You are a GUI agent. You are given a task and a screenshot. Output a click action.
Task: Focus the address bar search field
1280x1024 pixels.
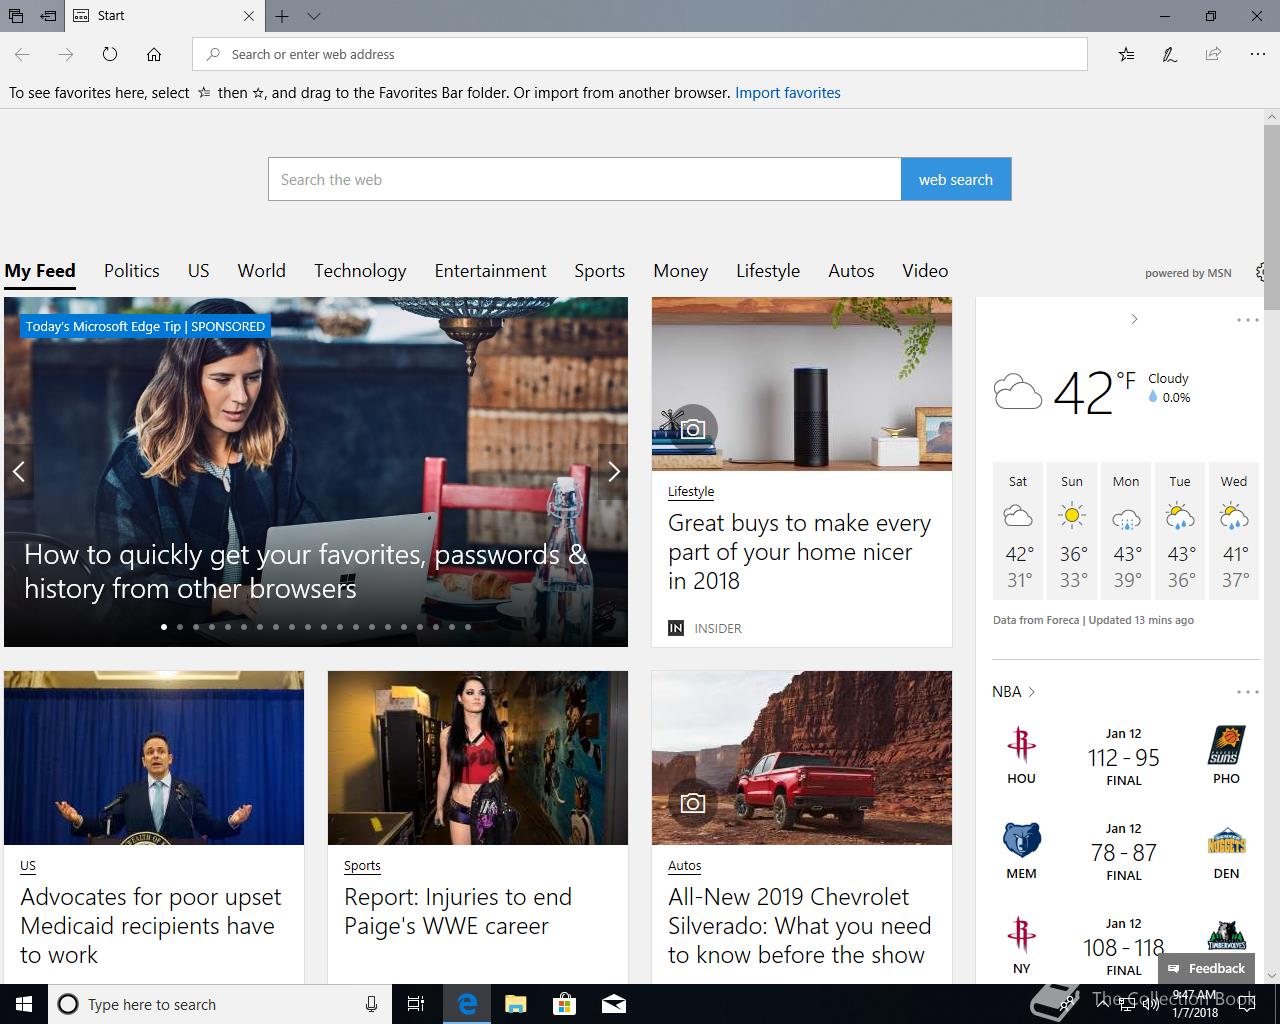pos(640,54)
